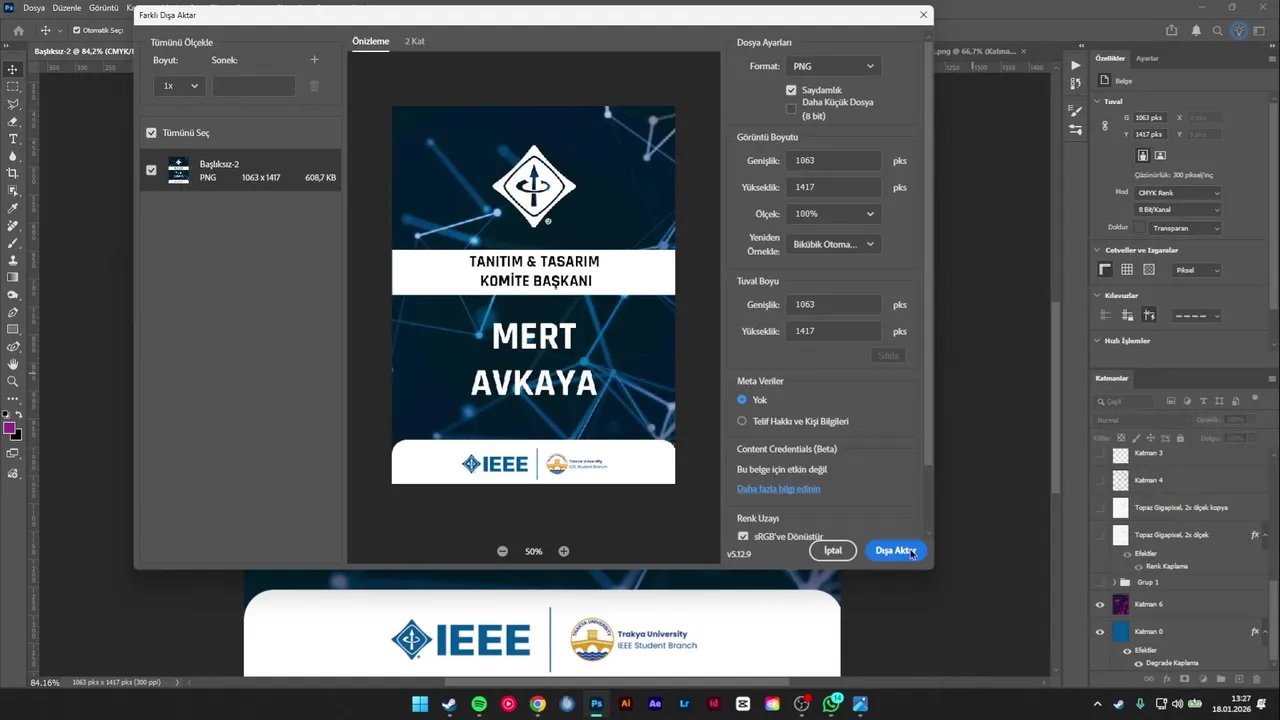Click the Sonek suffix input field
The height and width of the screenshot is (720, 1280).
click(x=253, y=86)
